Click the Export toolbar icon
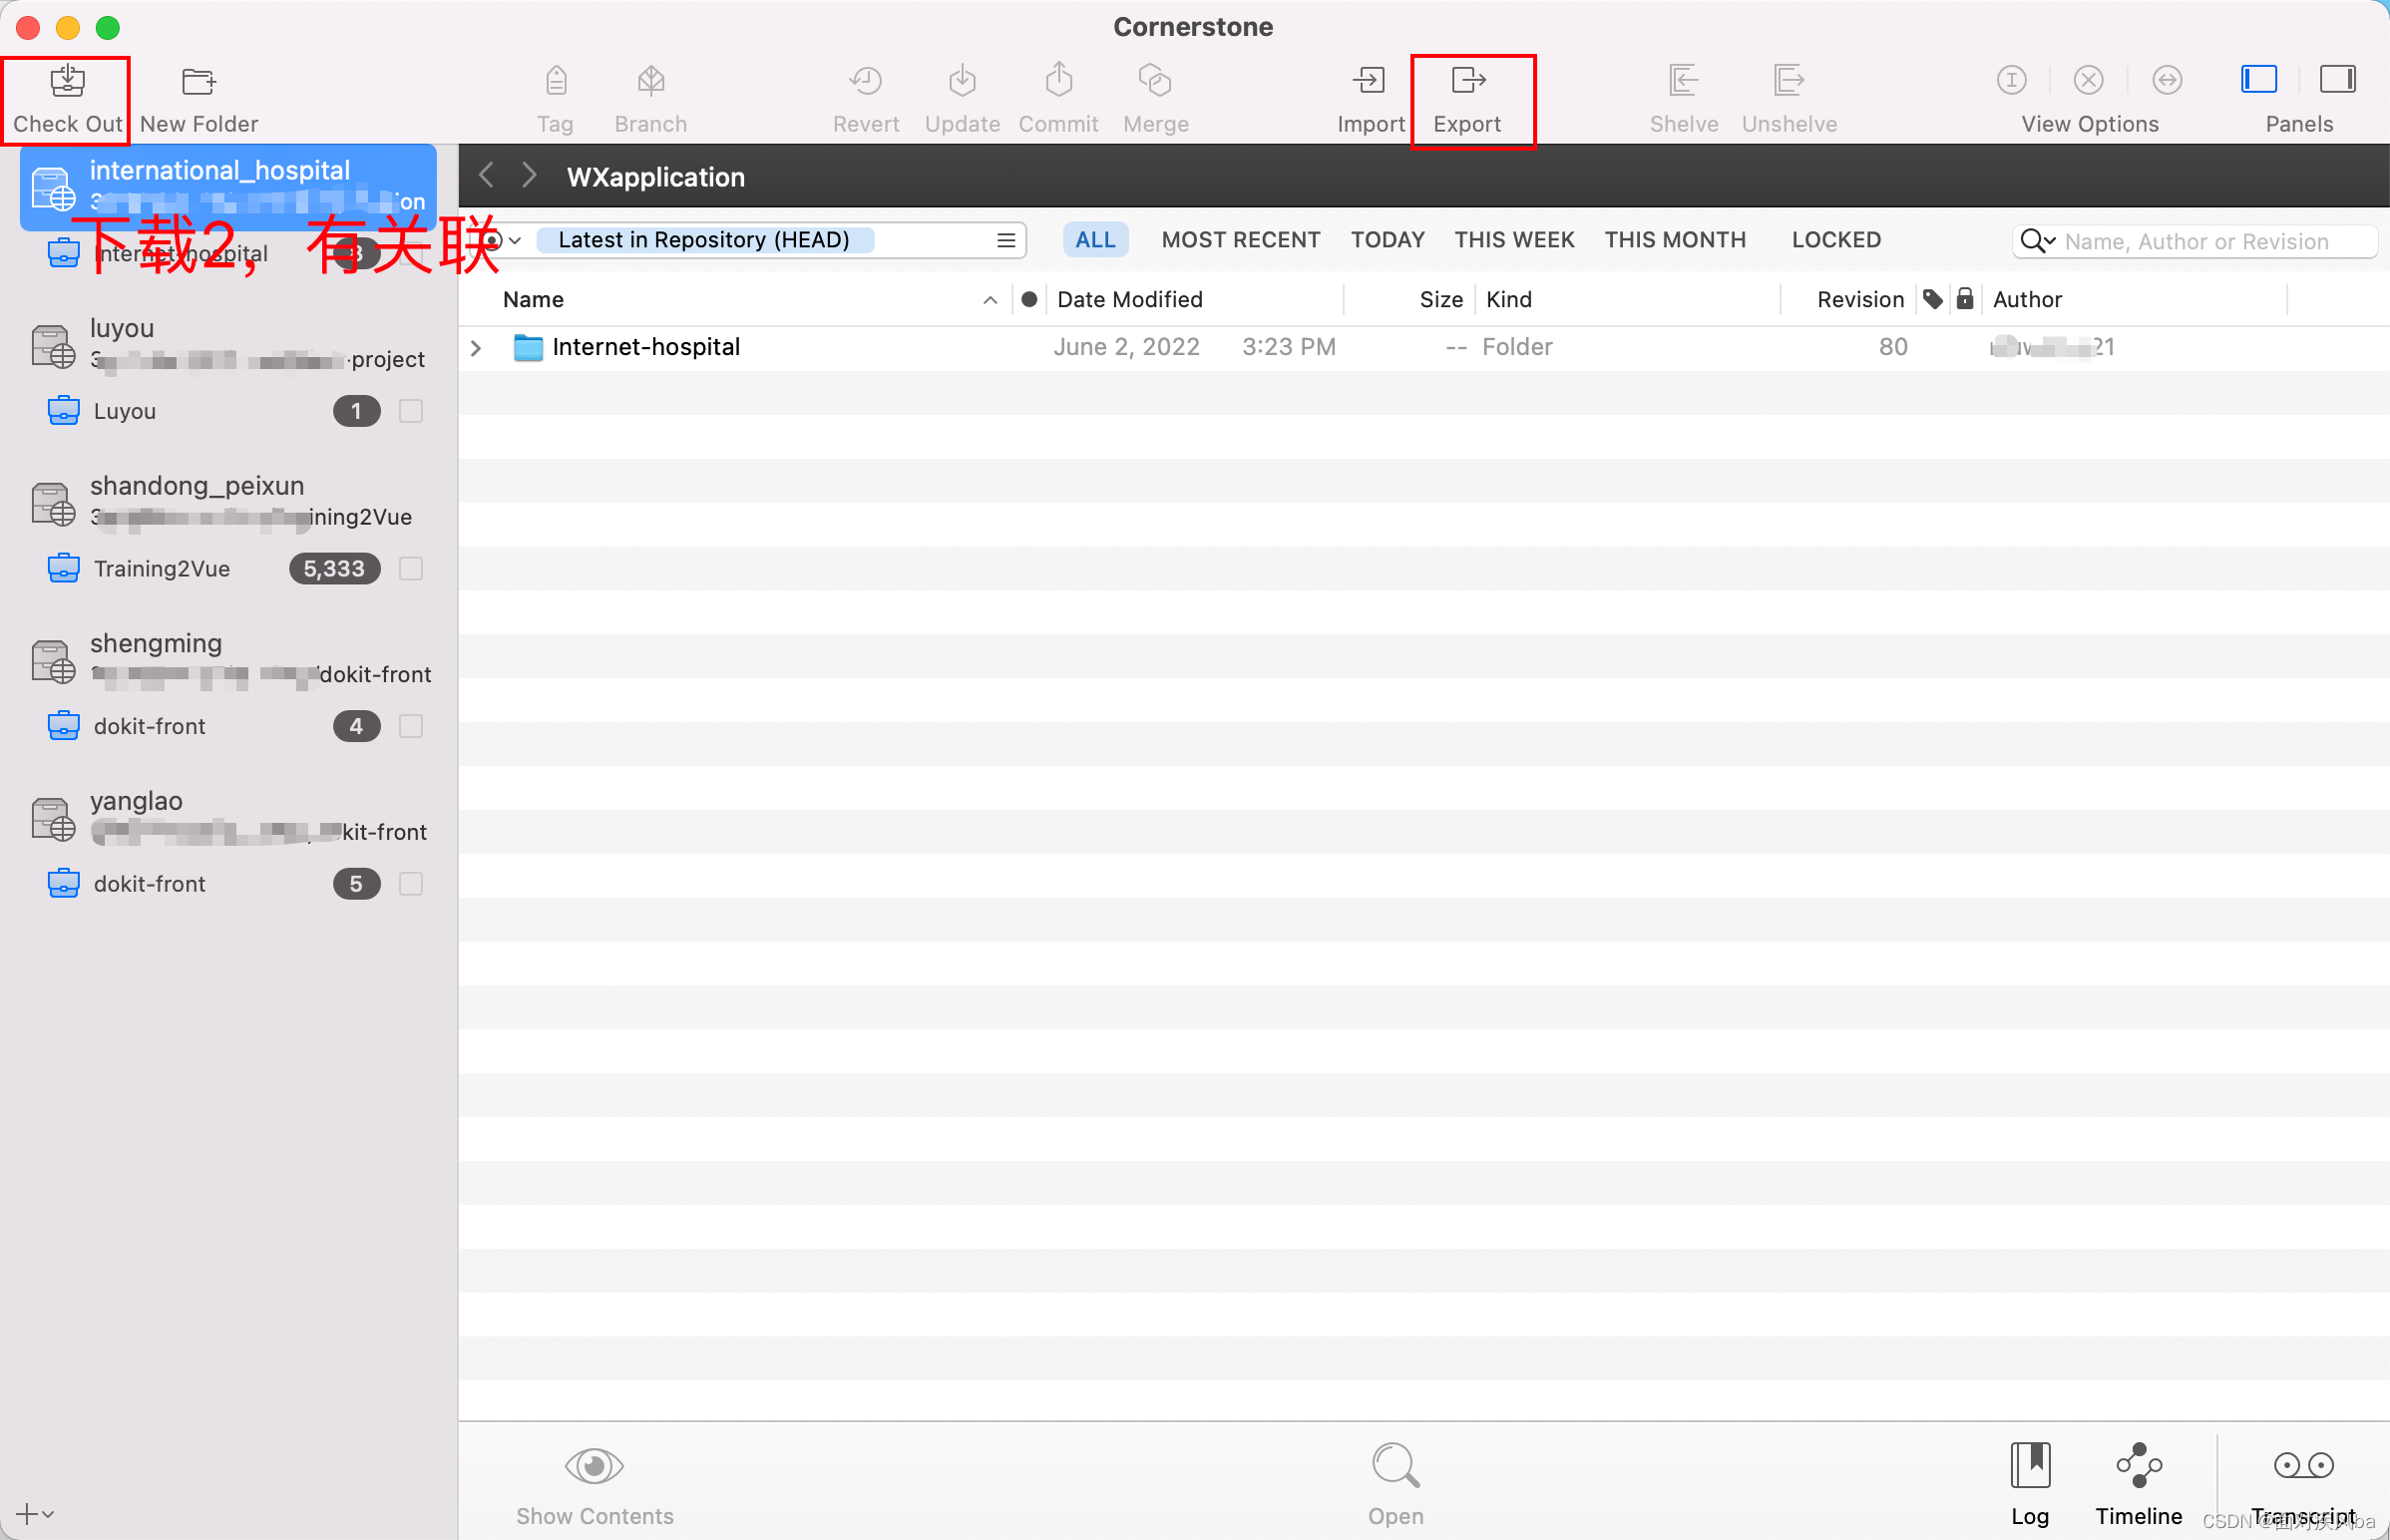Viewport: 2390px width, 1540px height. point(1467,81)
